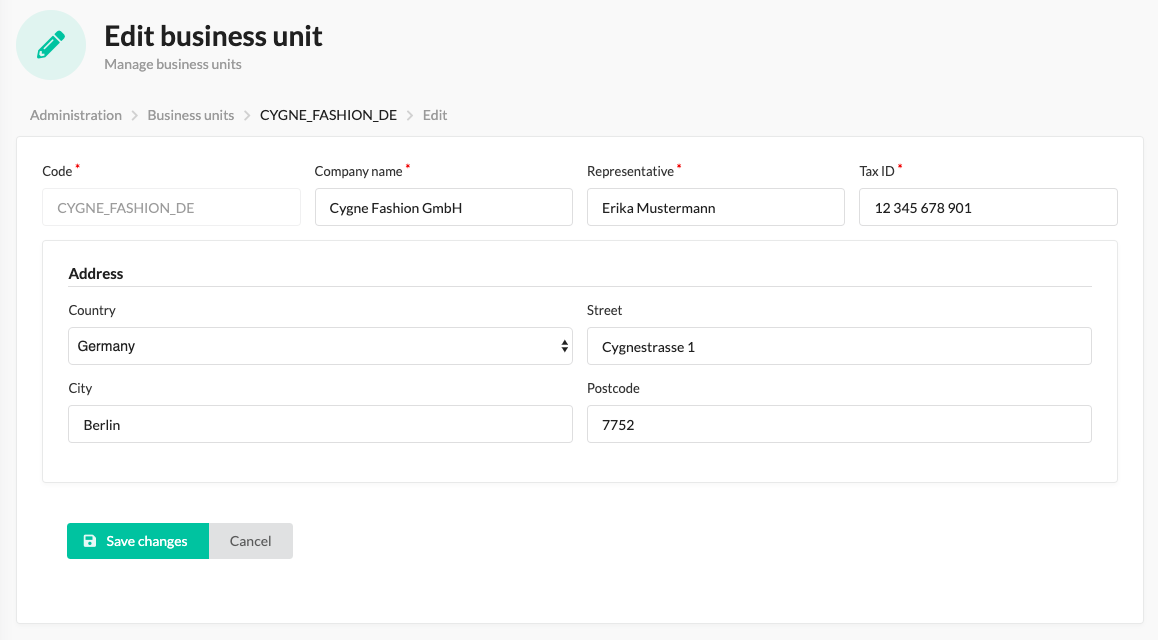
Task: Open the Country dropdown showing Germany
Action: (321, 346)
